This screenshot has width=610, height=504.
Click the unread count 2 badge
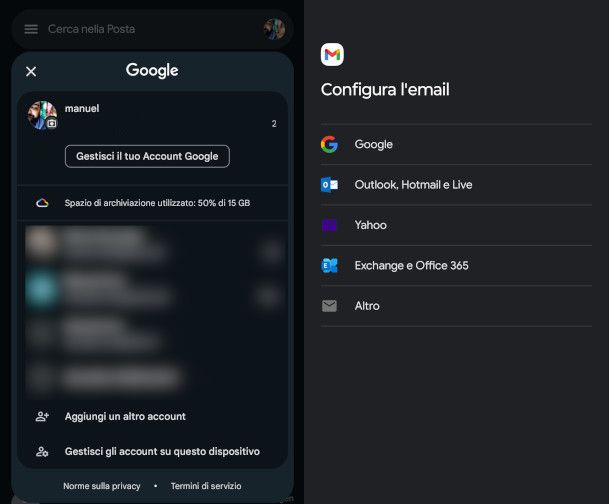274,124
